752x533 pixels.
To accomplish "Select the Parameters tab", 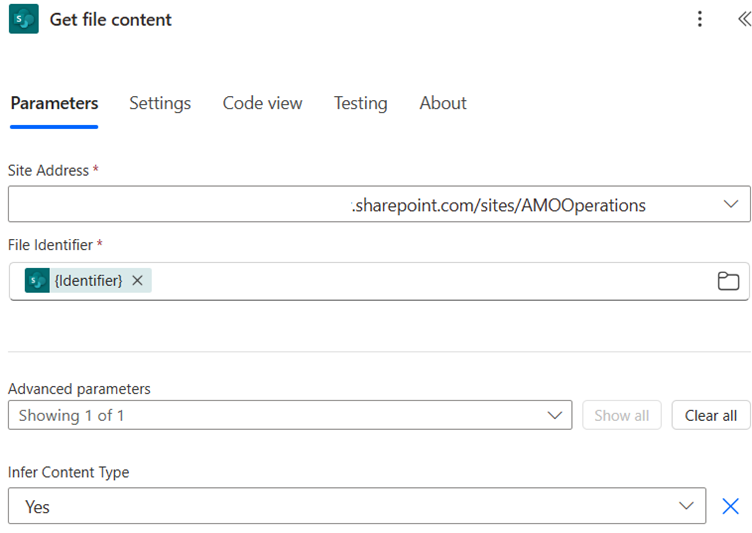I will (x=54, y=103).
